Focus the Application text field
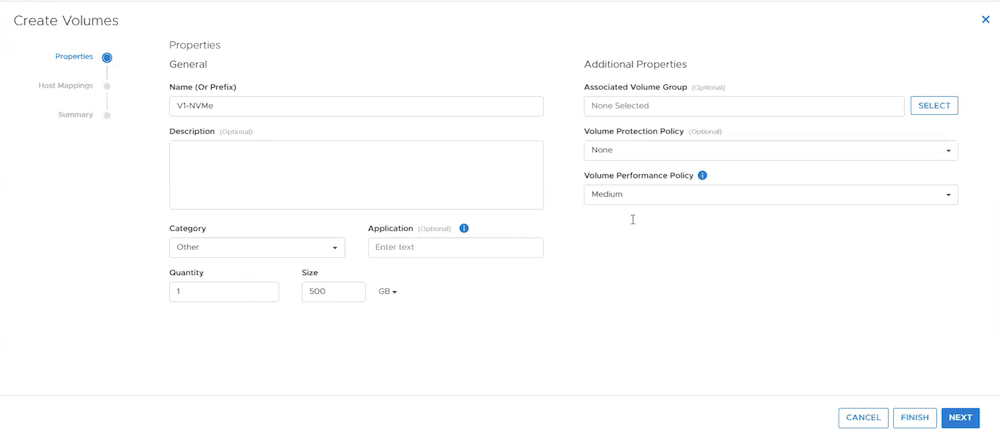 click(455, 247)
